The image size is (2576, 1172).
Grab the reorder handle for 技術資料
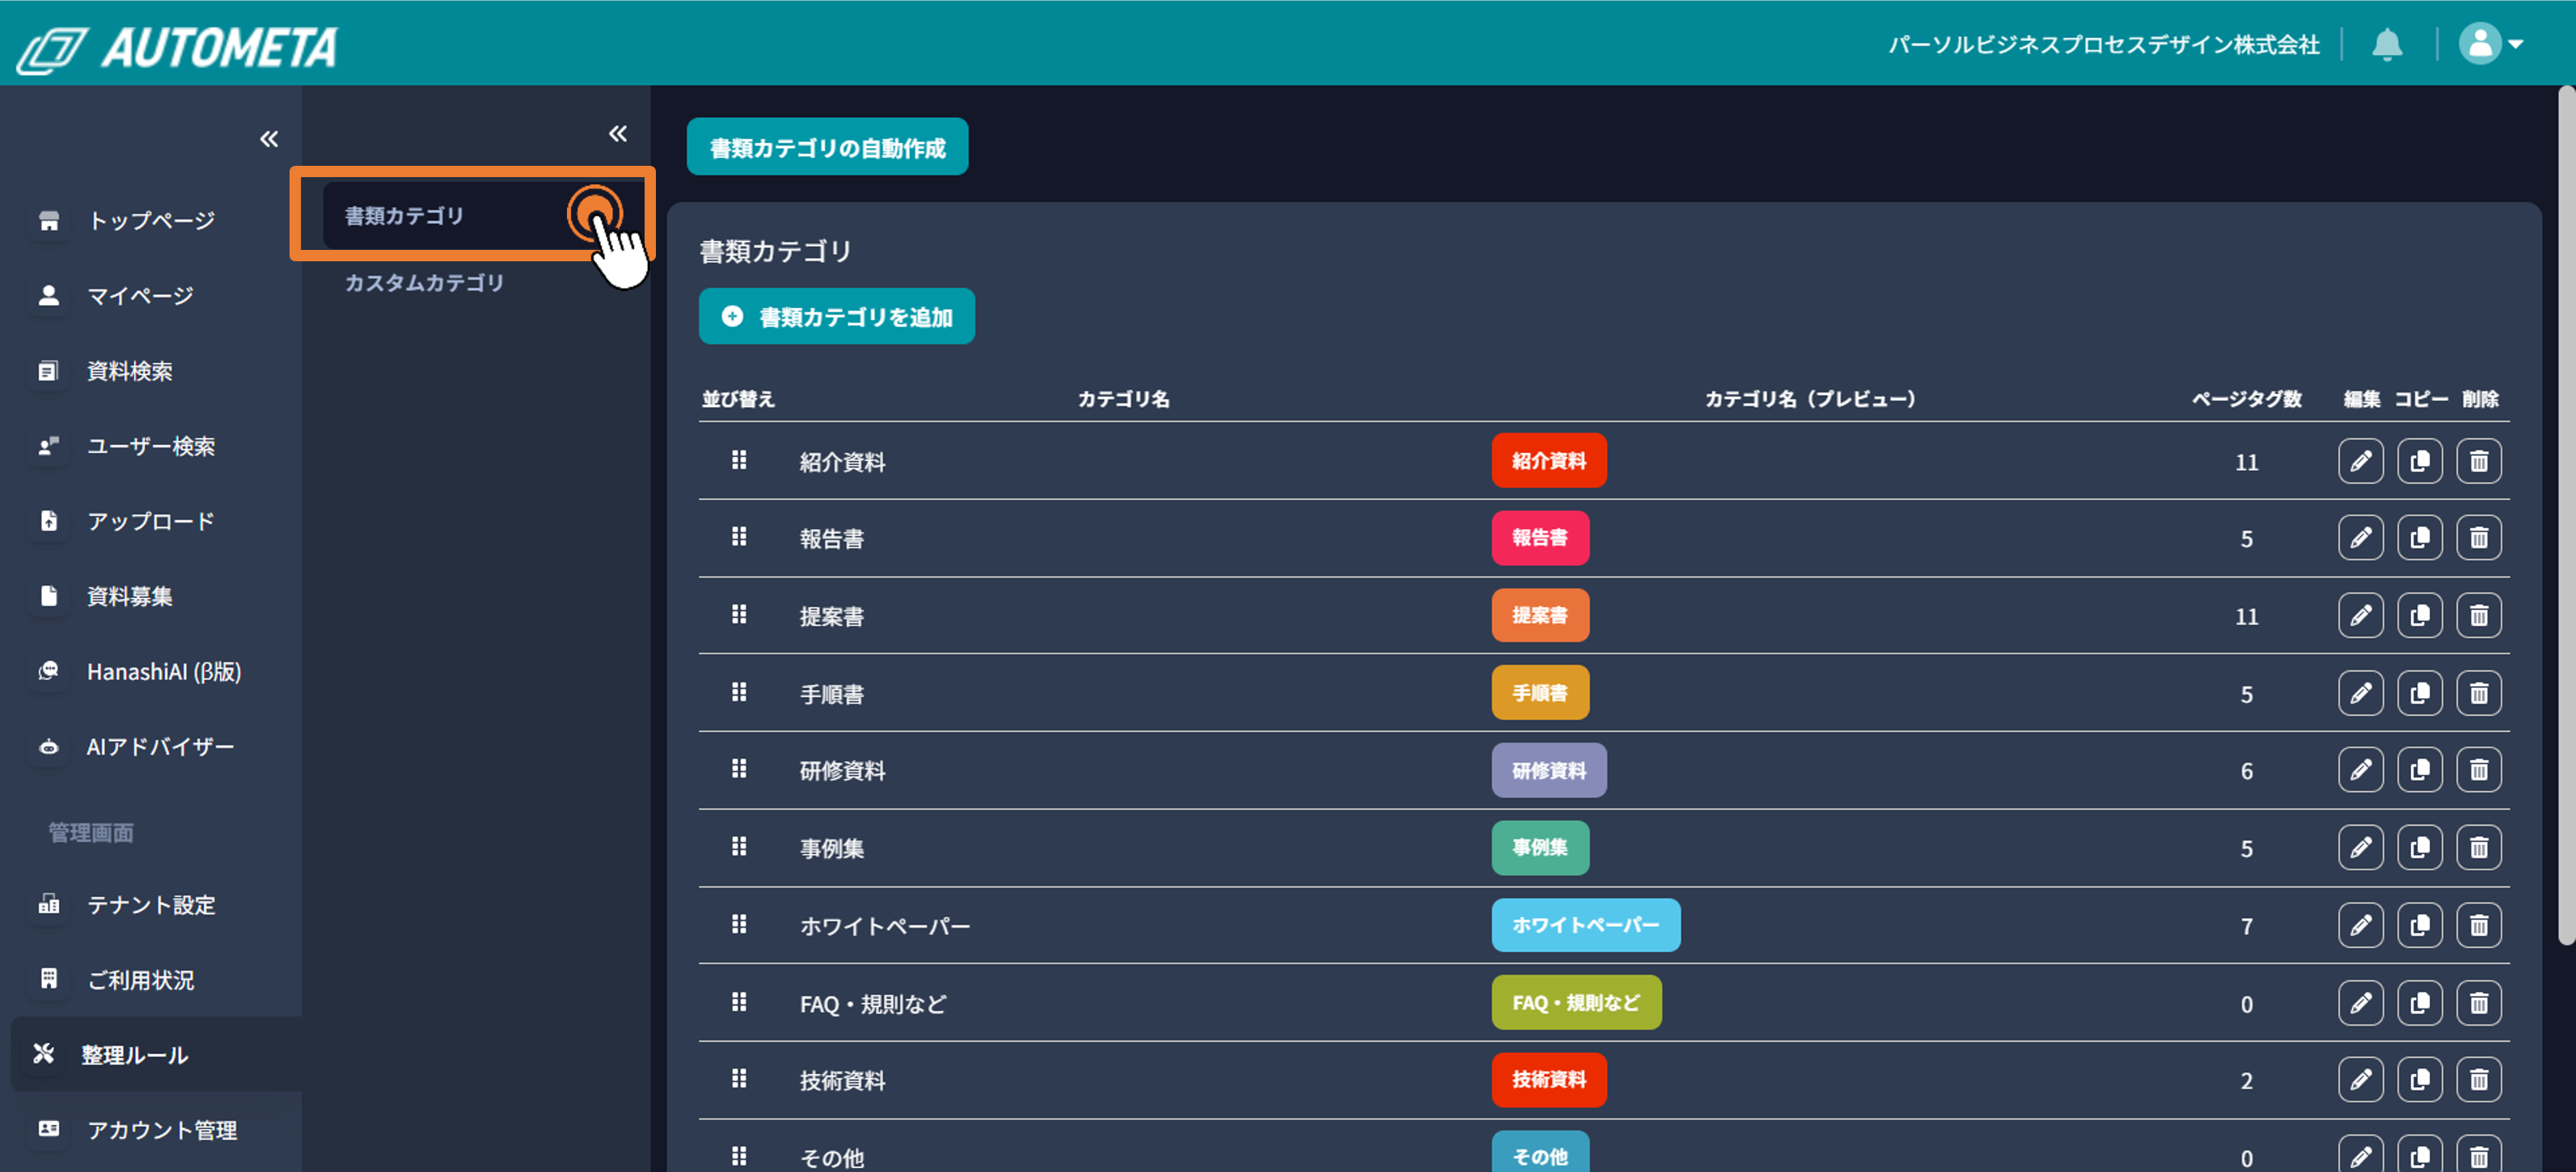[739, 1079]
